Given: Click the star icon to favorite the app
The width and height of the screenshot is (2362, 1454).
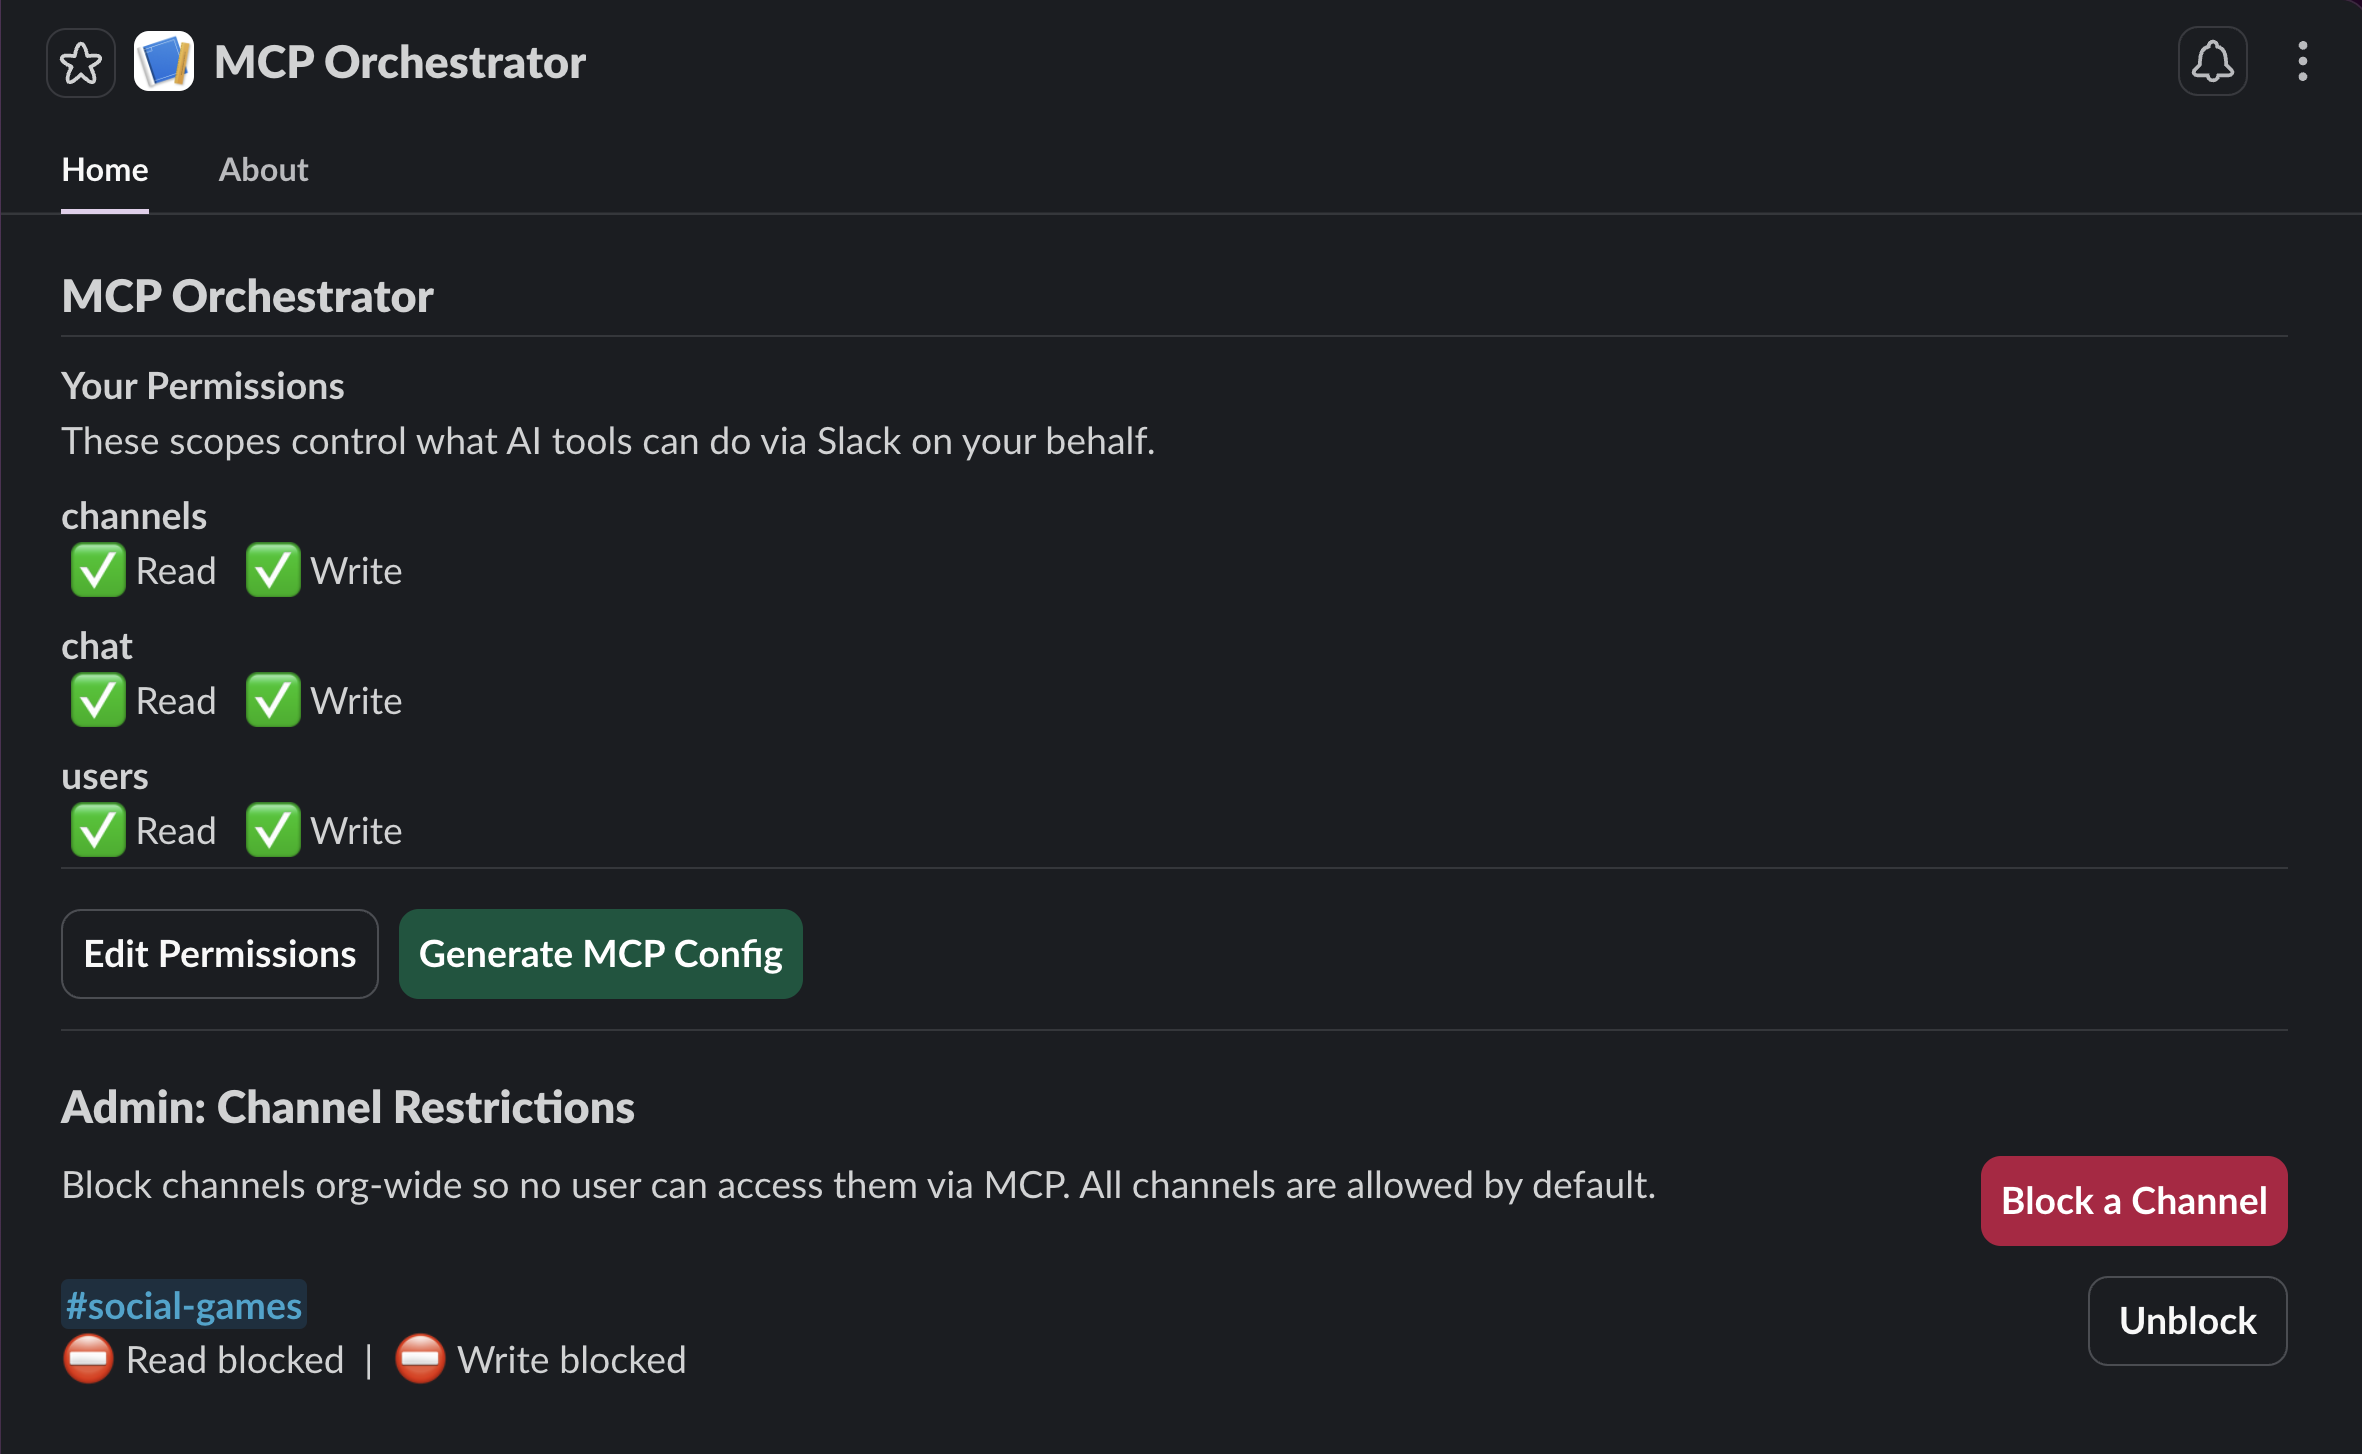Looking at the screenshot, I should (x=80, y=62).
